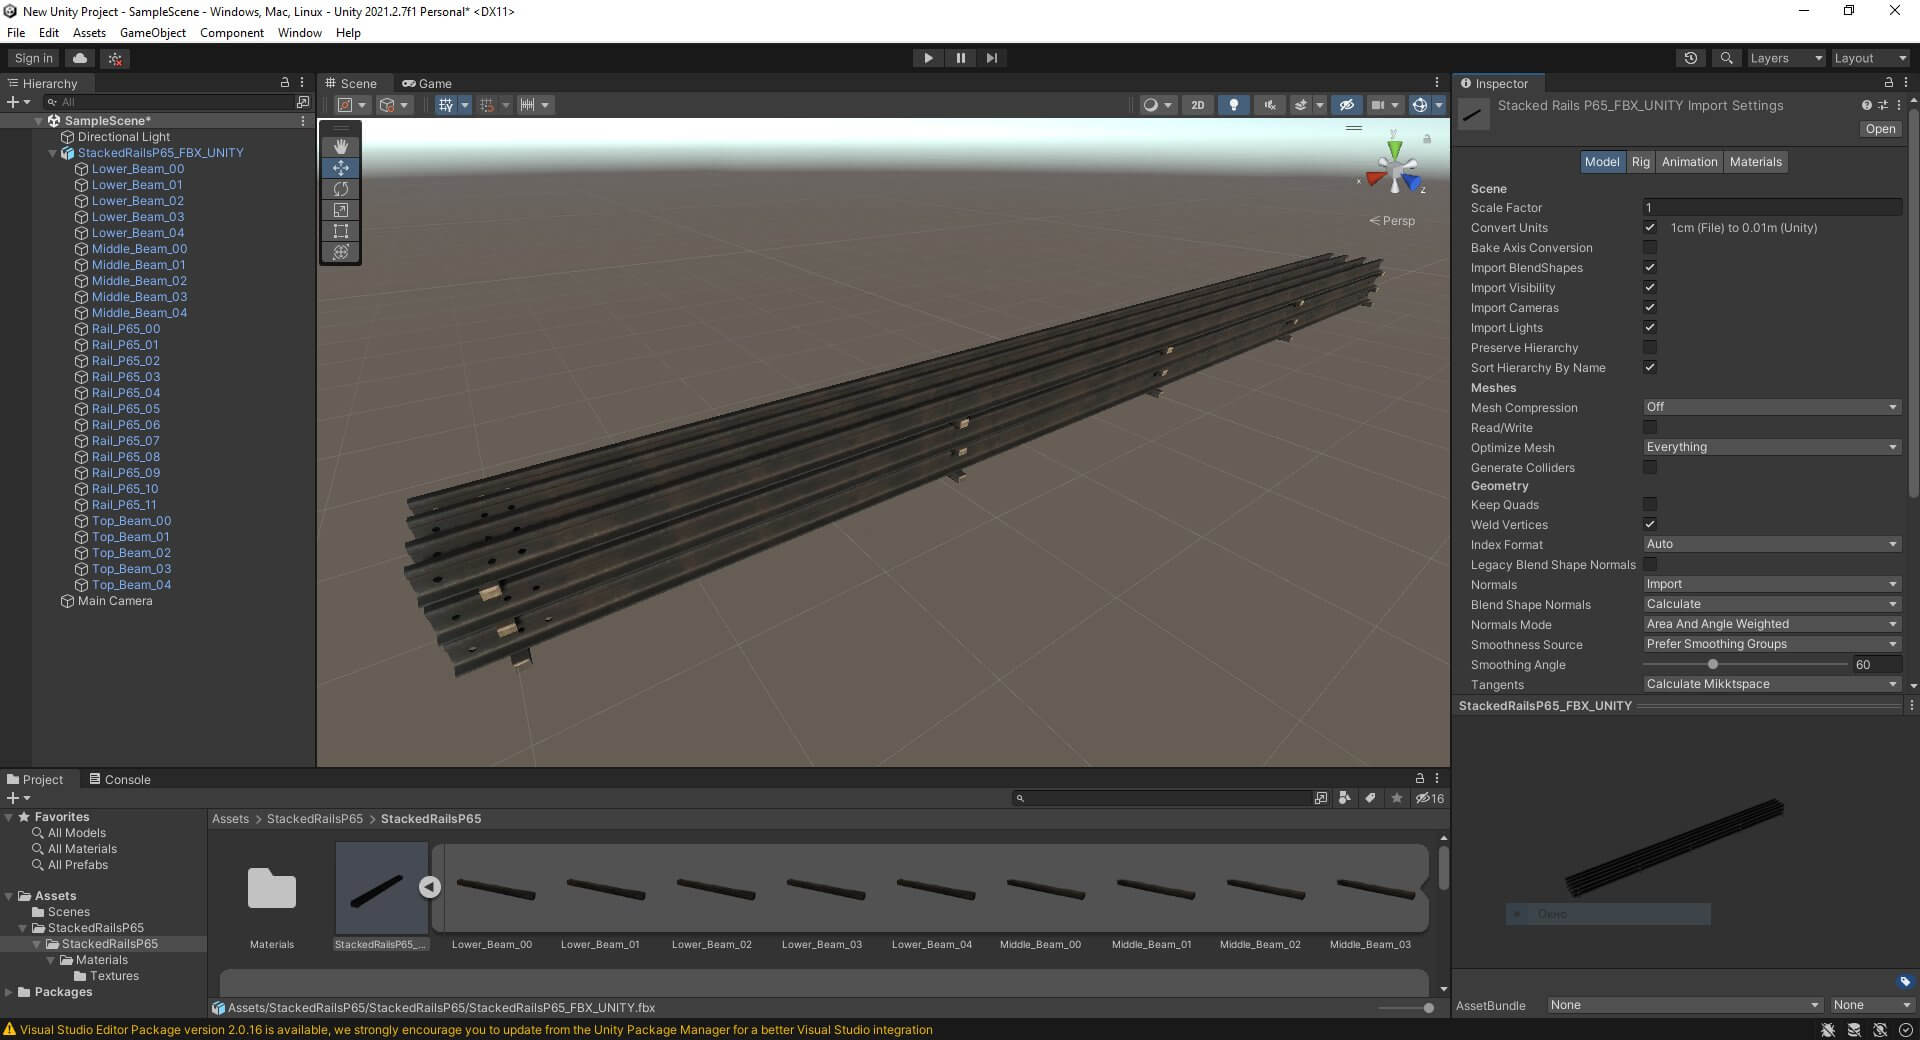
Task: Toggle 2D scene view mode
Action: (1197, 105)
